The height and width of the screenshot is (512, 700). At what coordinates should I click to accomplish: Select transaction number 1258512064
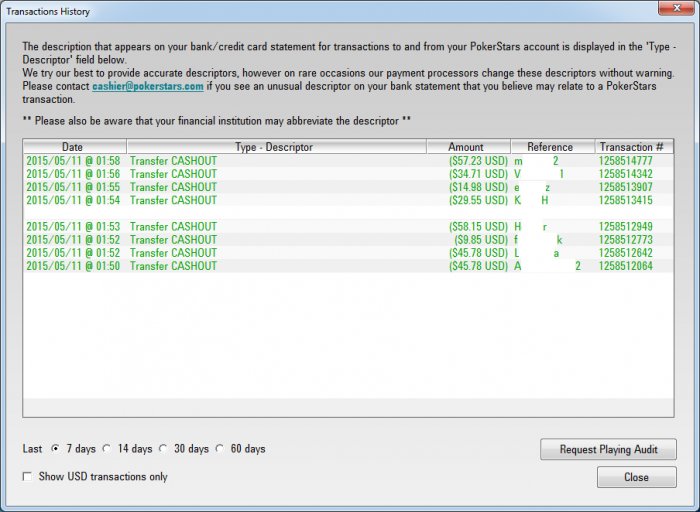tap(625, 266)
